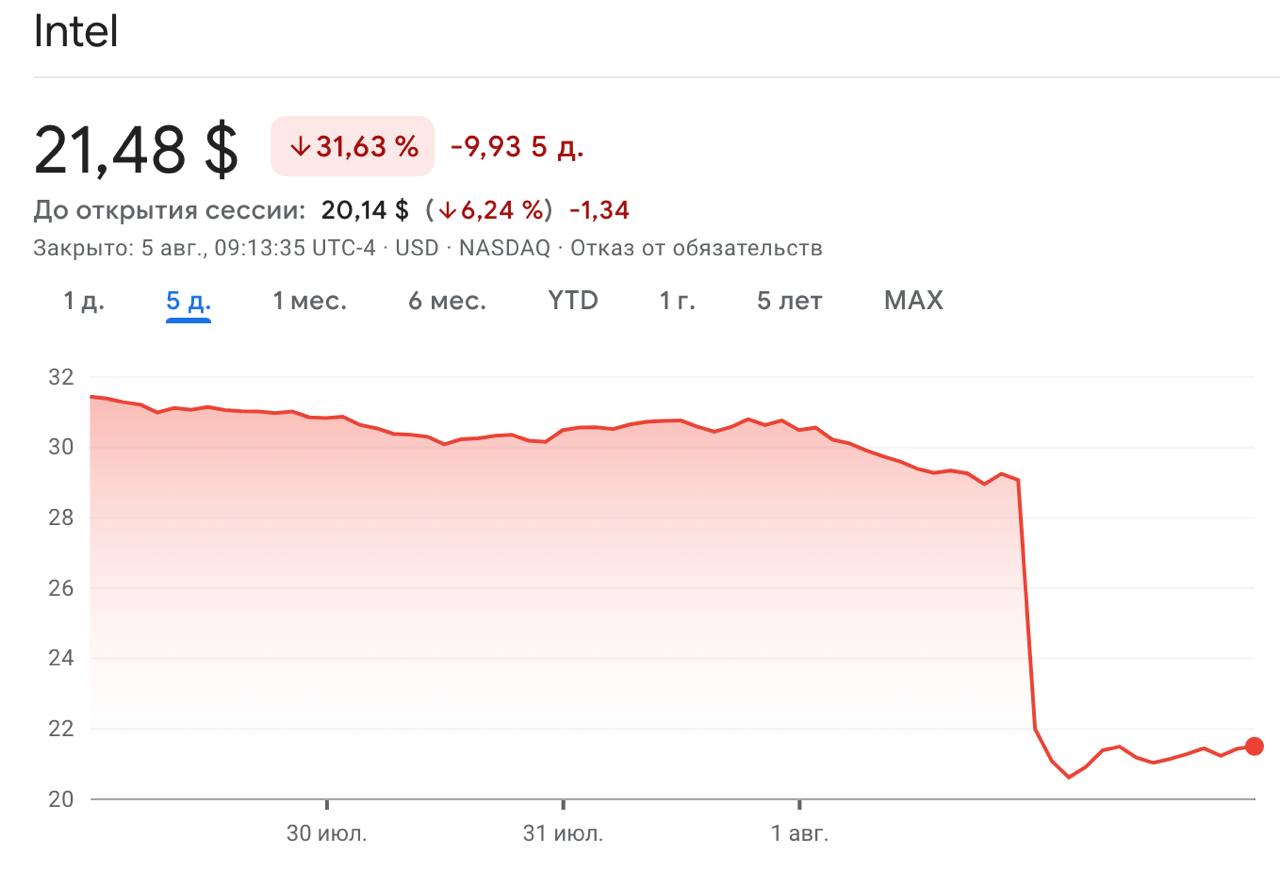The image size is (1280, 871).
Task: Click the red endpoint dot on chart
Action: [1254, 746]
